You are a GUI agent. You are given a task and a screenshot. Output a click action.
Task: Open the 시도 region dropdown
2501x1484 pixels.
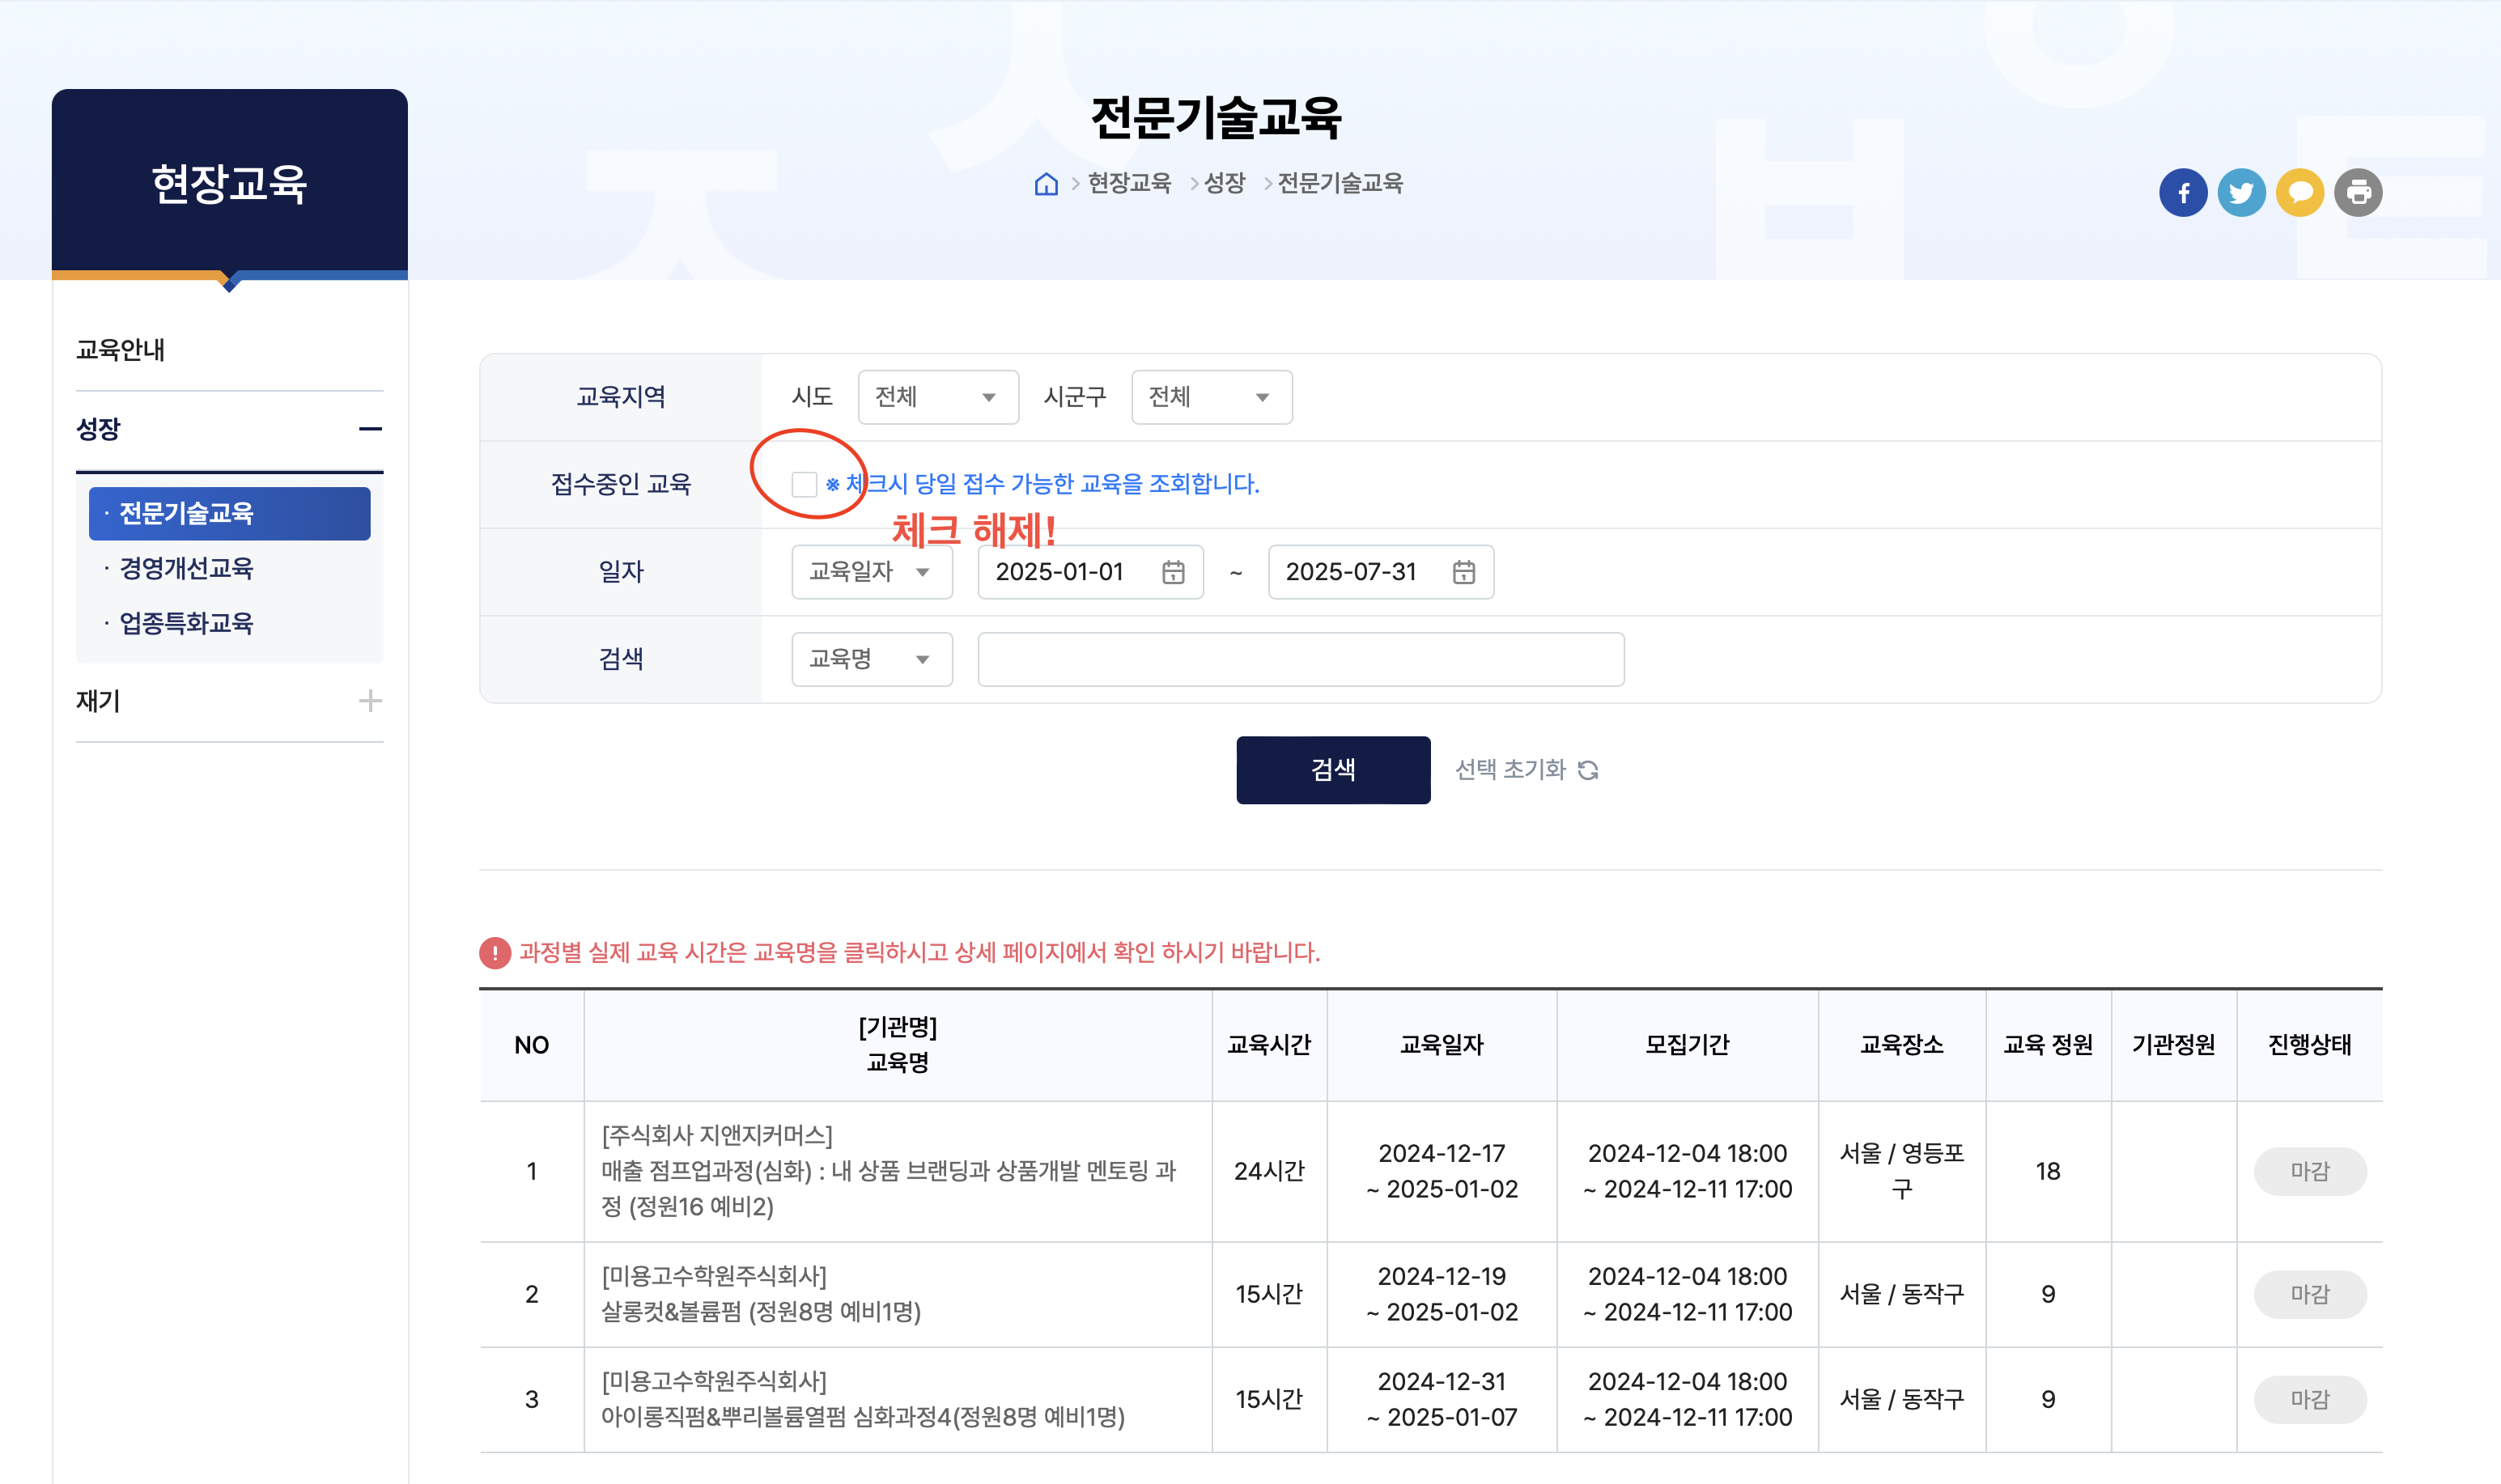[x=937, y=397]
